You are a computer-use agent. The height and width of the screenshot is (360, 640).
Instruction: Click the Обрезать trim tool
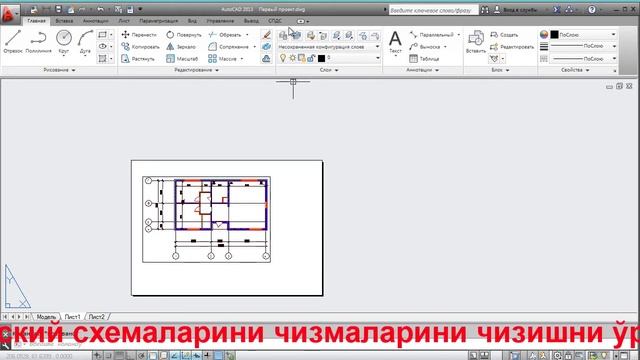coord(225,35)
